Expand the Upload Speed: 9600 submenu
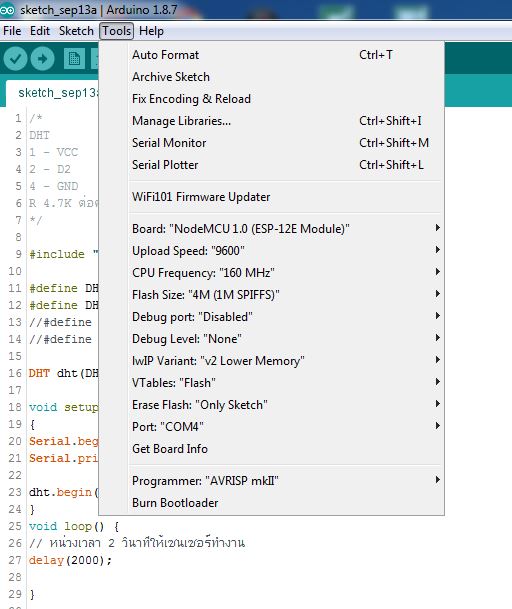The width and height of the screenshot is (512, 609). (287, 251)
